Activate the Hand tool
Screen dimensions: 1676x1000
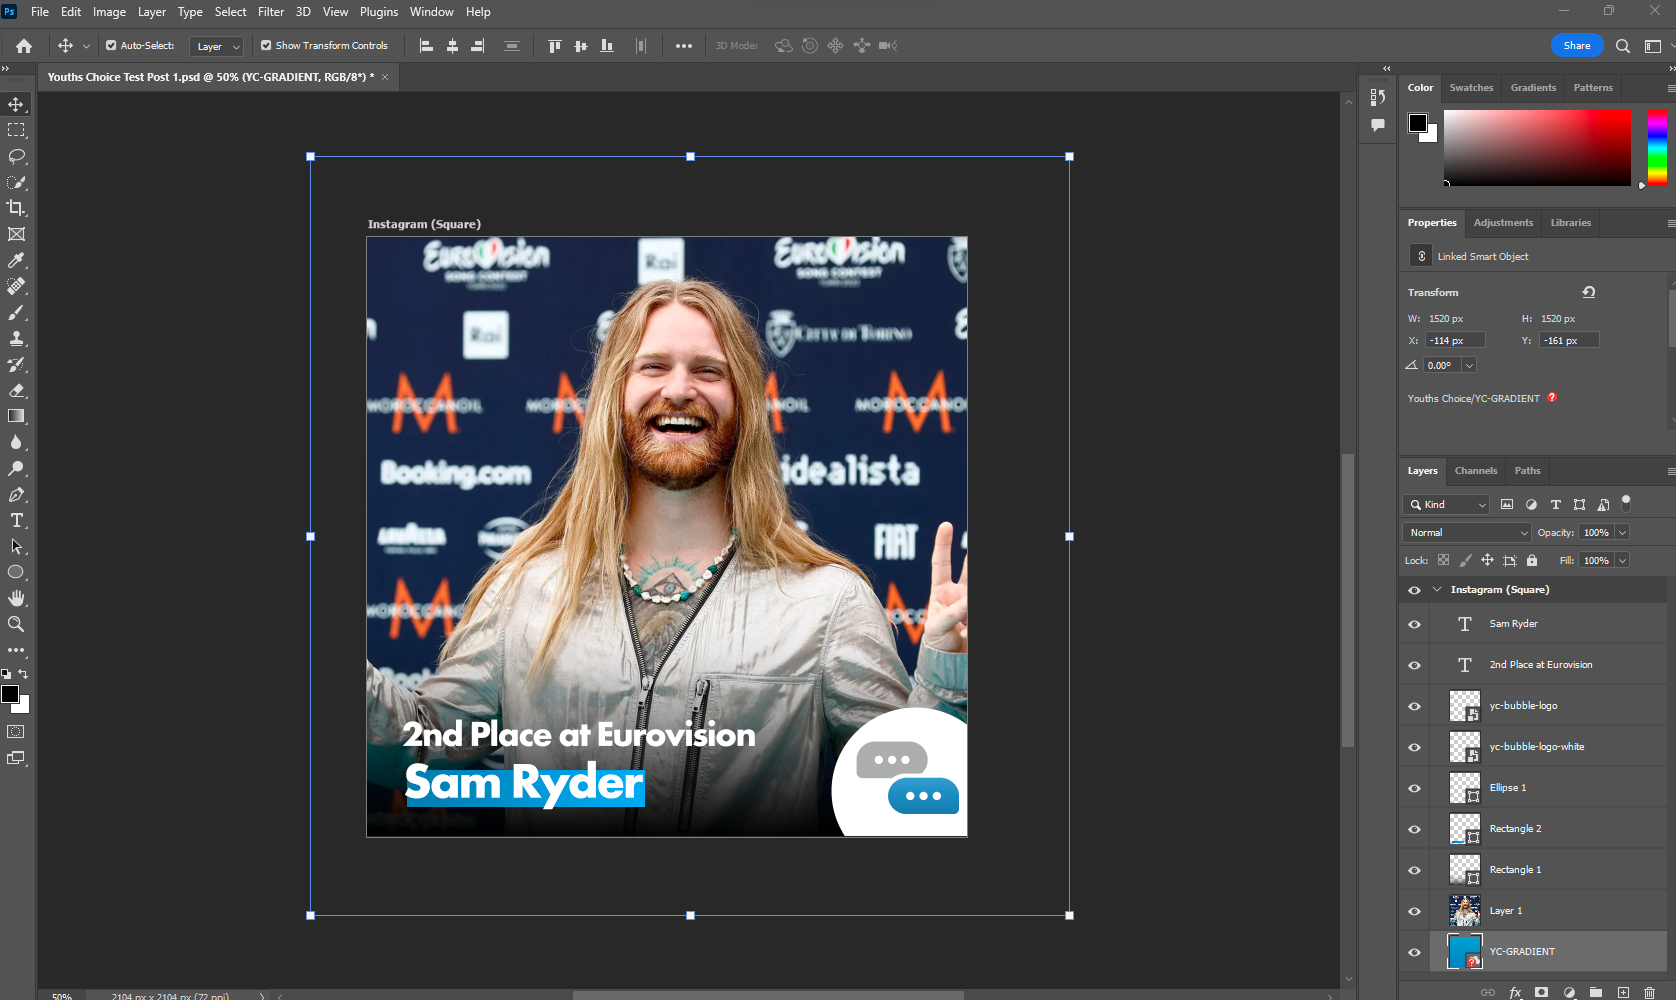coord(16,598)
